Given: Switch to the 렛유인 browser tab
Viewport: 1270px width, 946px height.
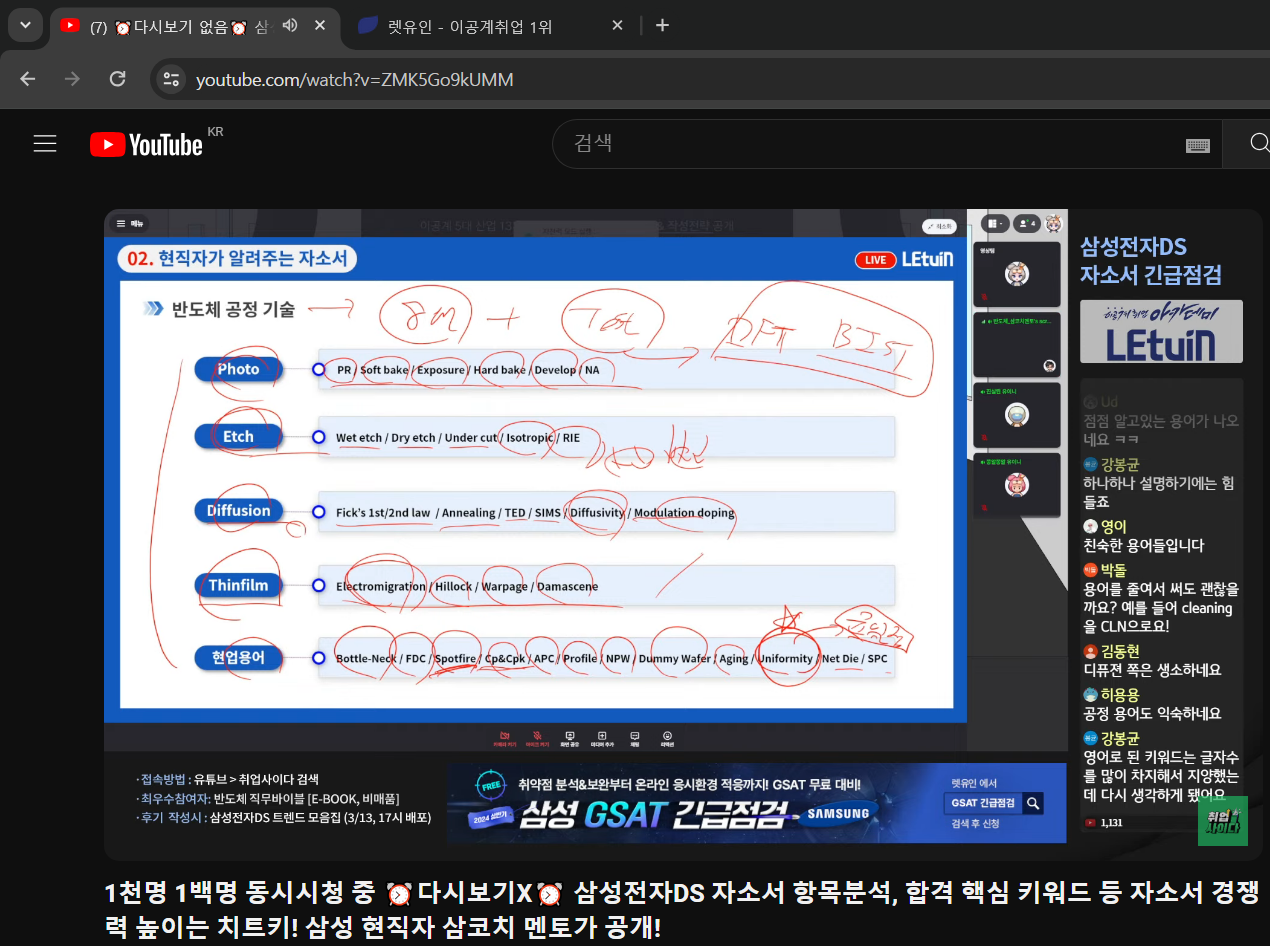Looking at the screenshot, I should point(470,26).
